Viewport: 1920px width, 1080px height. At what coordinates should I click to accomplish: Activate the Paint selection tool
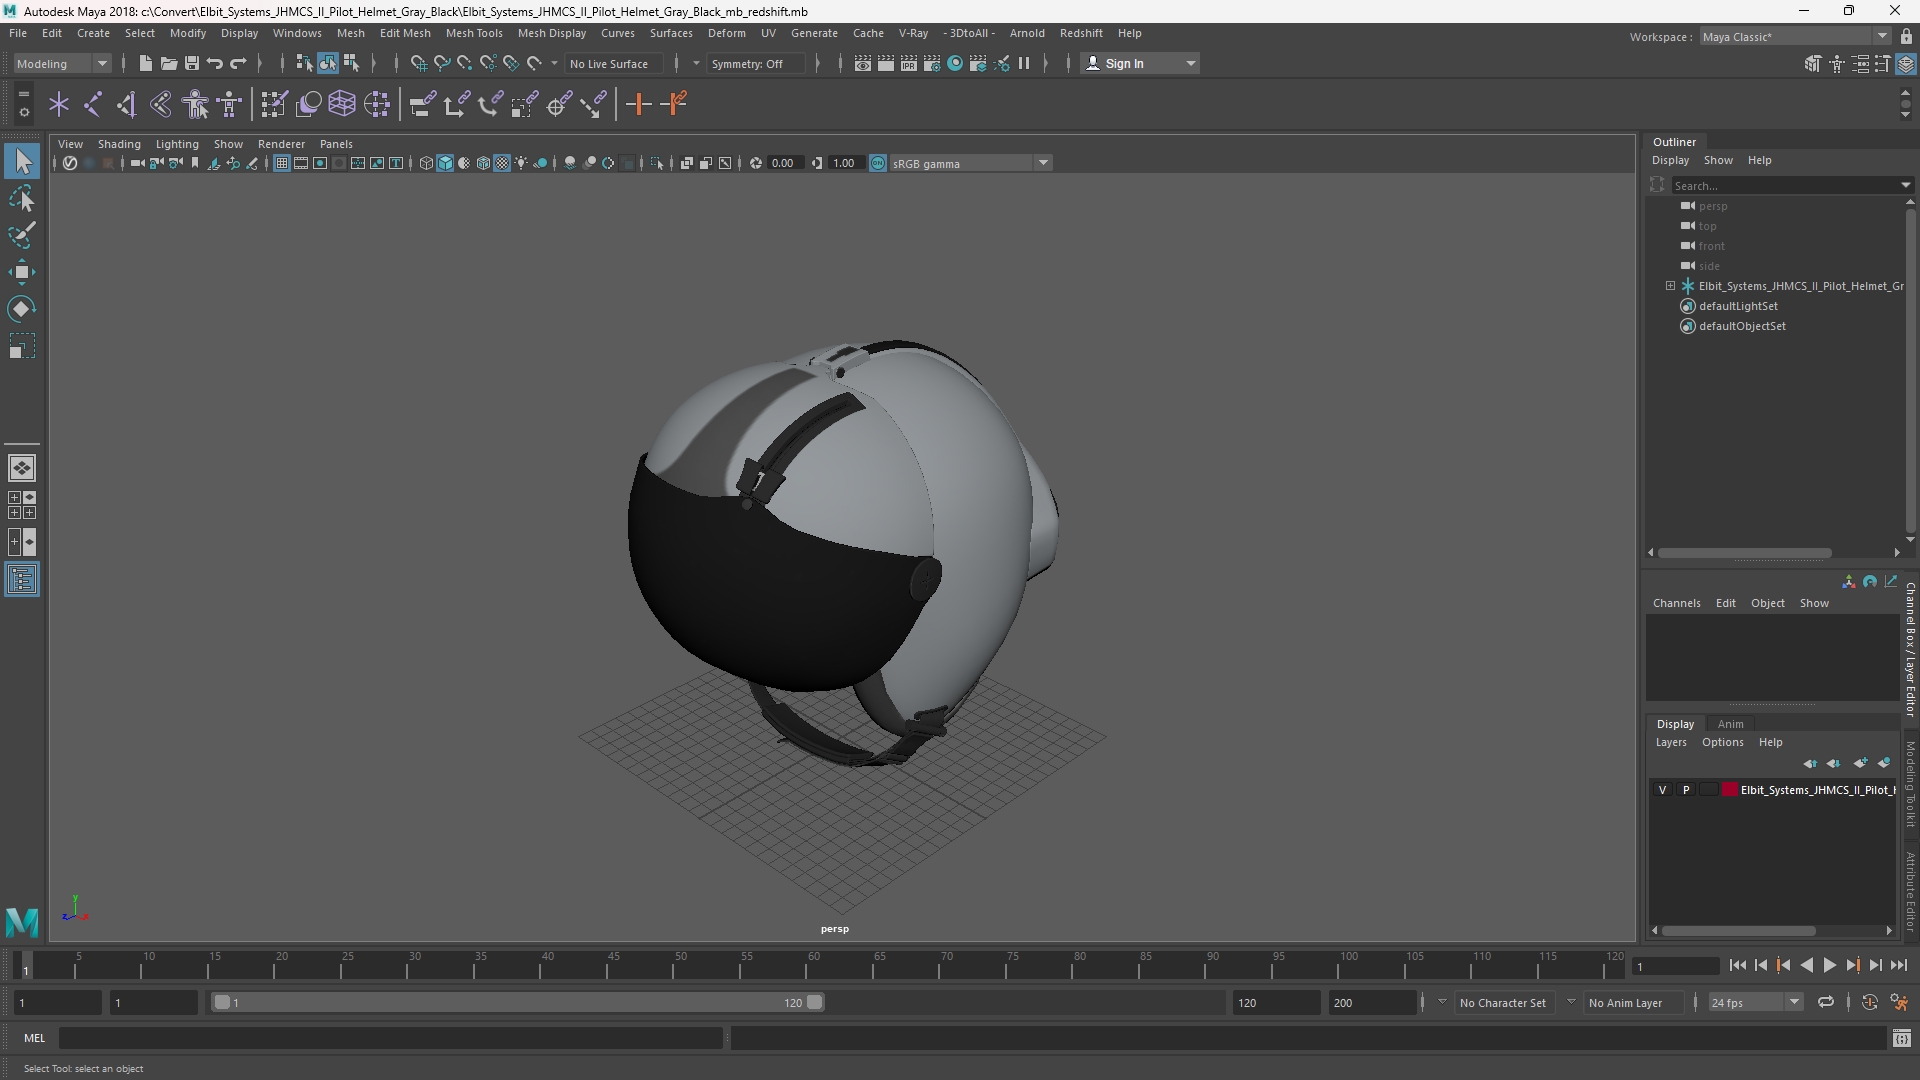pos(22,236)
